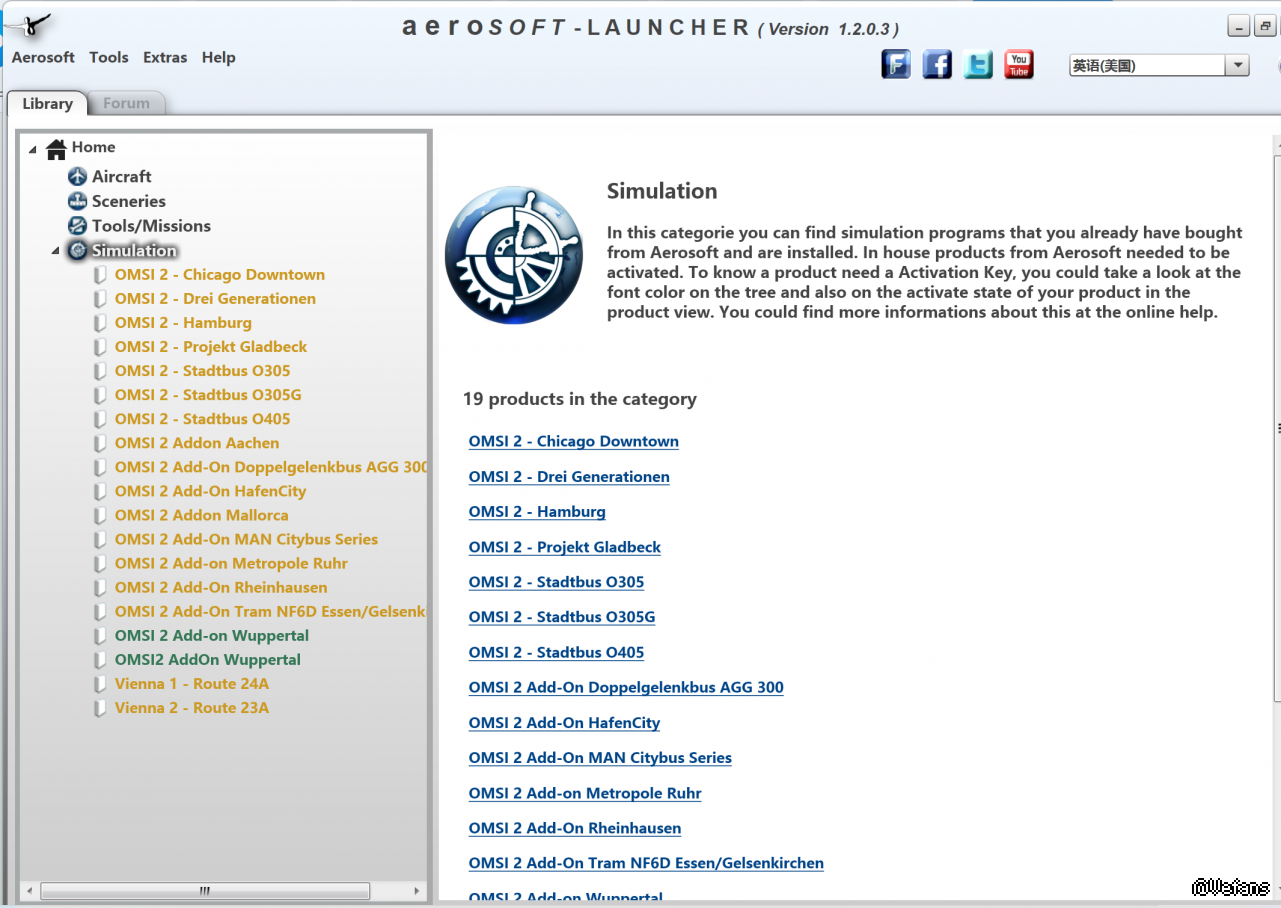Open the Tram NF6D Essen/Gelsenkirchen link
Image resolution: width=1281 pixels, height=908 pixels.
pyautogui.click(x=646, y=864)
